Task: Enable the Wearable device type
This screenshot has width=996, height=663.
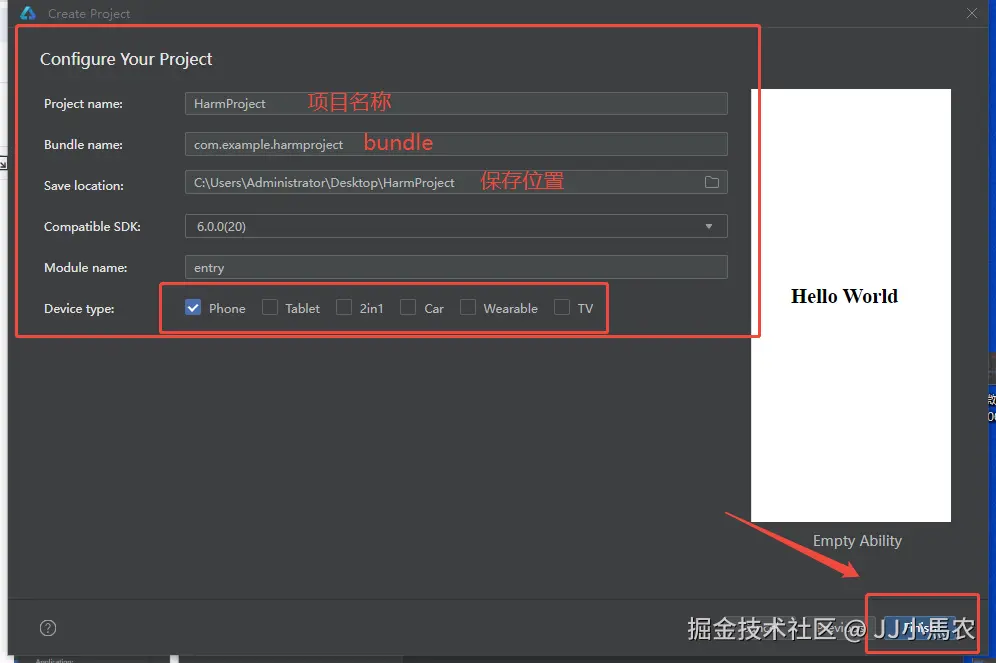Action: (467, 307)
